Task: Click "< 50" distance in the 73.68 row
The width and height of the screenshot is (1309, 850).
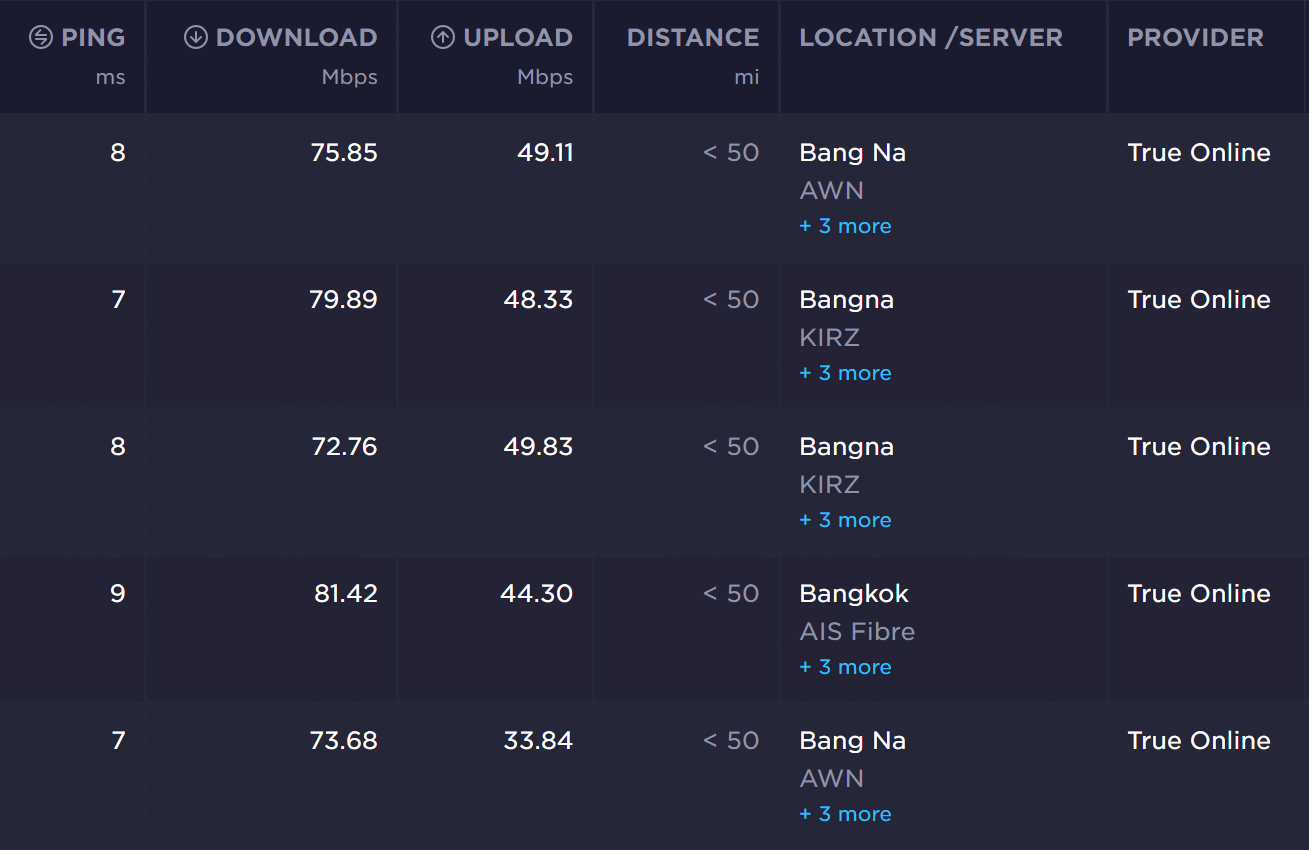Action: click(x=731, y=741)
